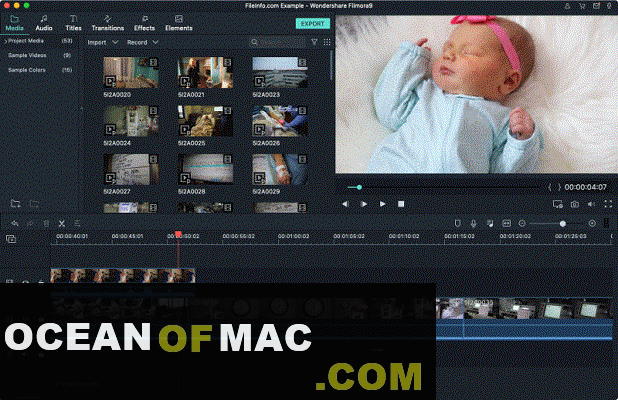
Task: Click the delete trash icon in timeline toolbar
Action: 46,223
